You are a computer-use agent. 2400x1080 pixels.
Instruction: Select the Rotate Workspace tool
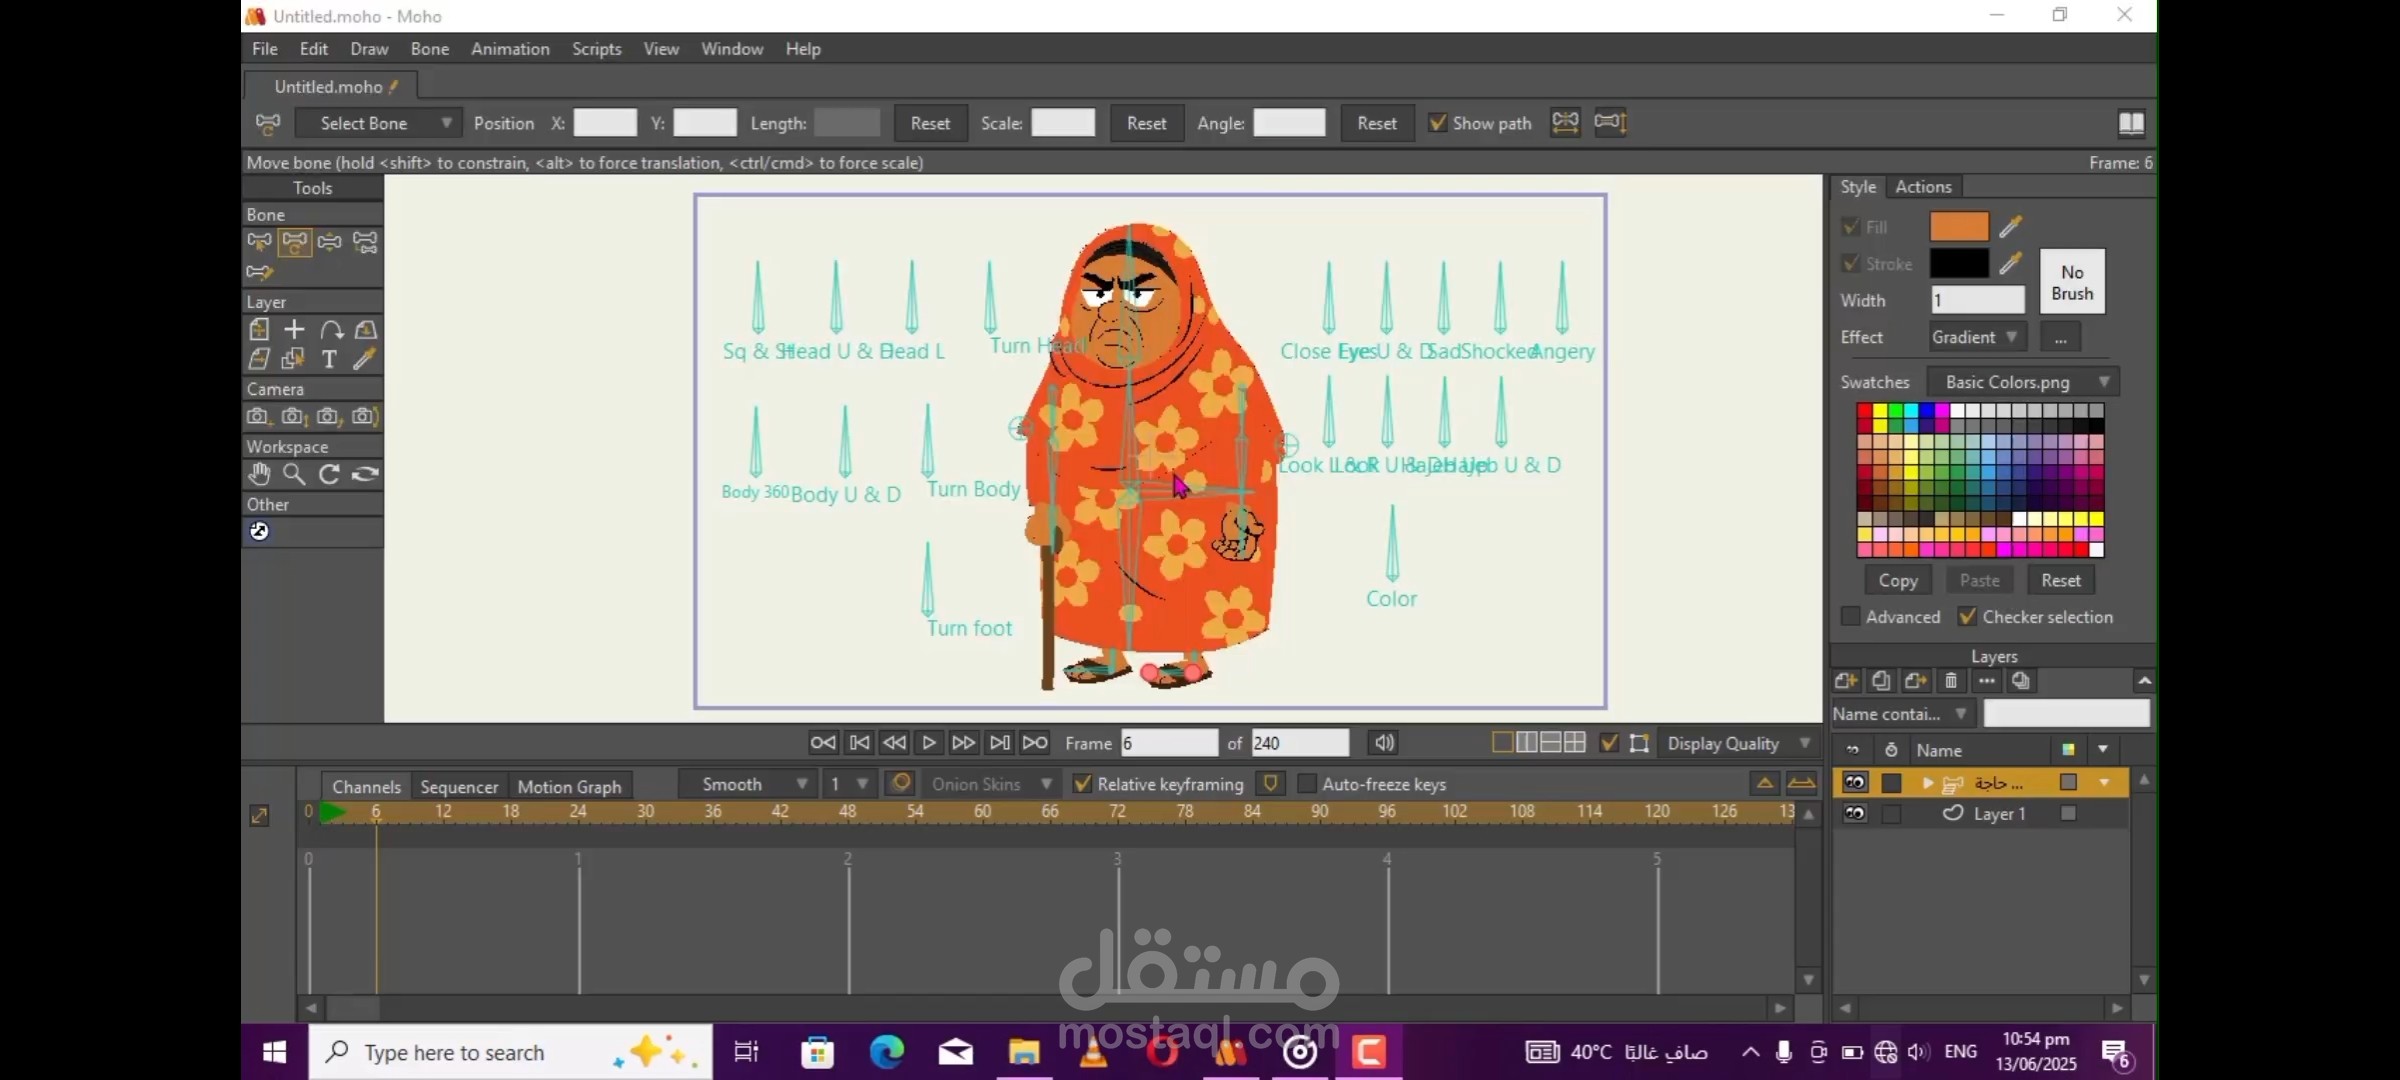[329, 474]
